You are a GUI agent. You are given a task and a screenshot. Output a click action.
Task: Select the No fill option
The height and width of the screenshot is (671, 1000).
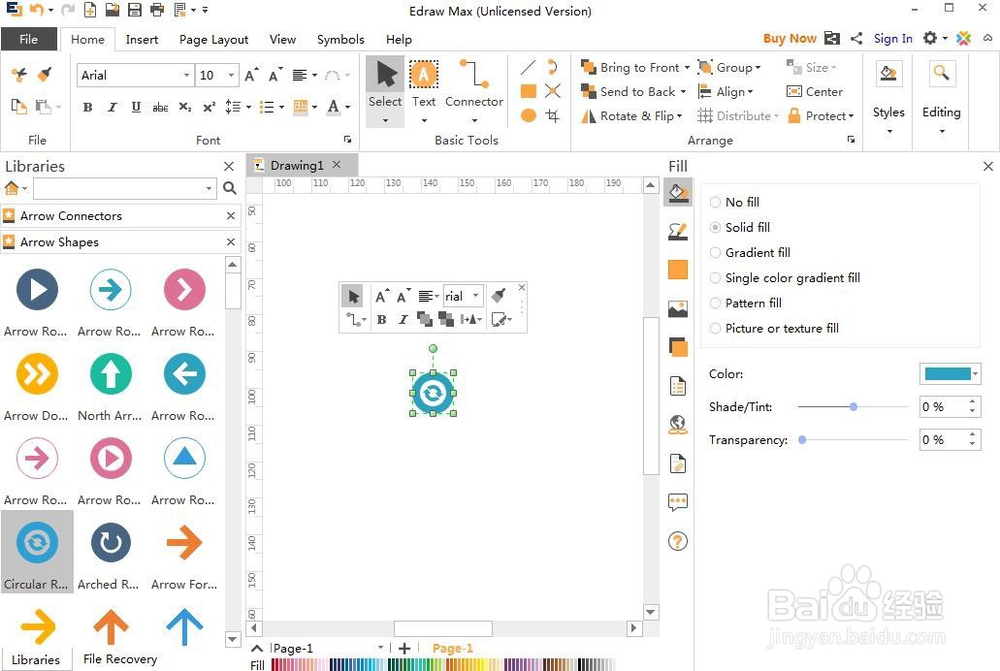(x=734, y=202)
